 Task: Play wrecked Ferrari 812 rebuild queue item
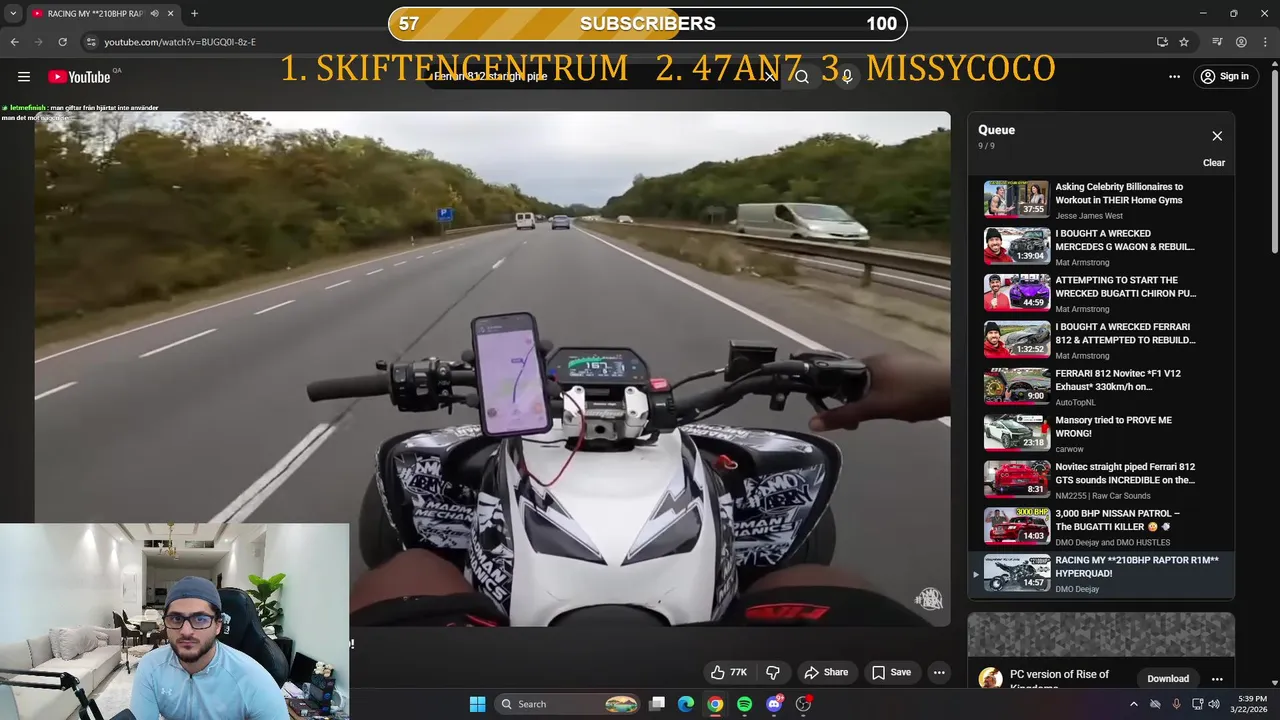(1101, 340)
